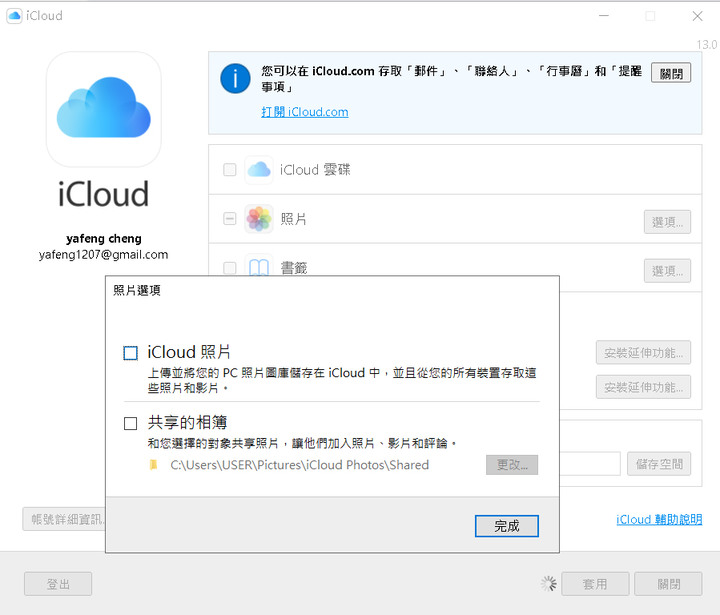The image size is (720, 615).
Task: Close the iCloud window
Action: point(698,16)
